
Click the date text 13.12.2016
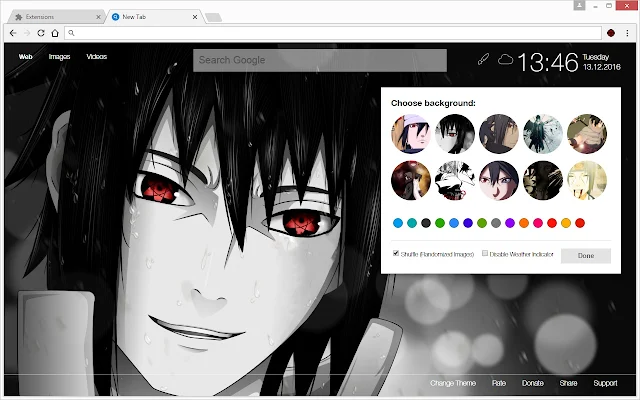click(602, 67)
